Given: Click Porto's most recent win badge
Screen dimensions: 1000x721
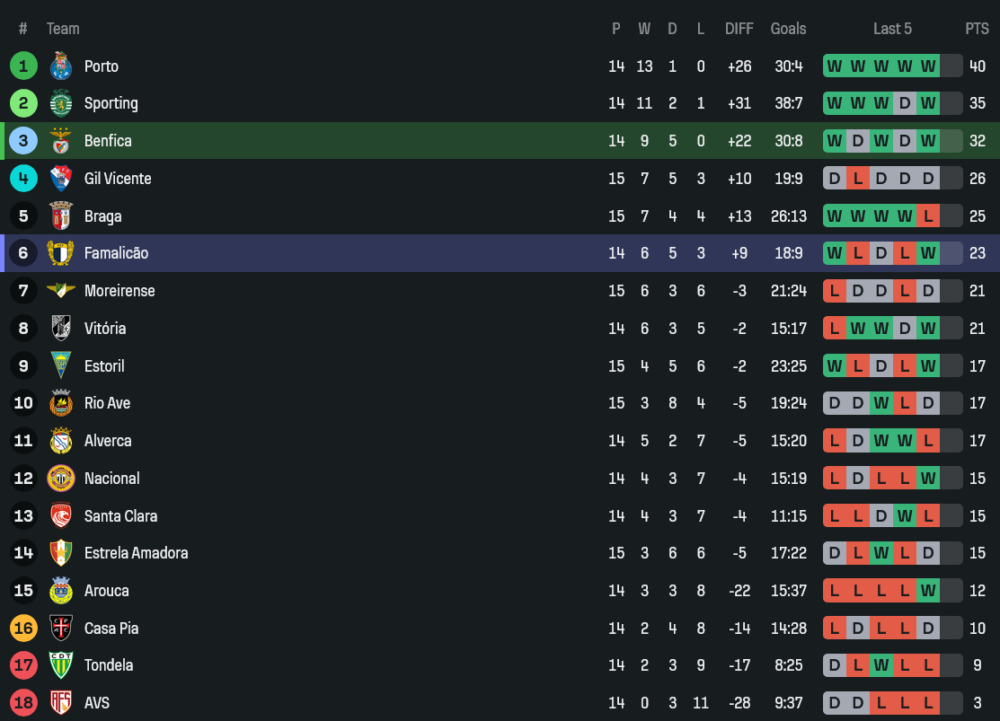Looking at the screenshot, I should (x=928, y=66).
